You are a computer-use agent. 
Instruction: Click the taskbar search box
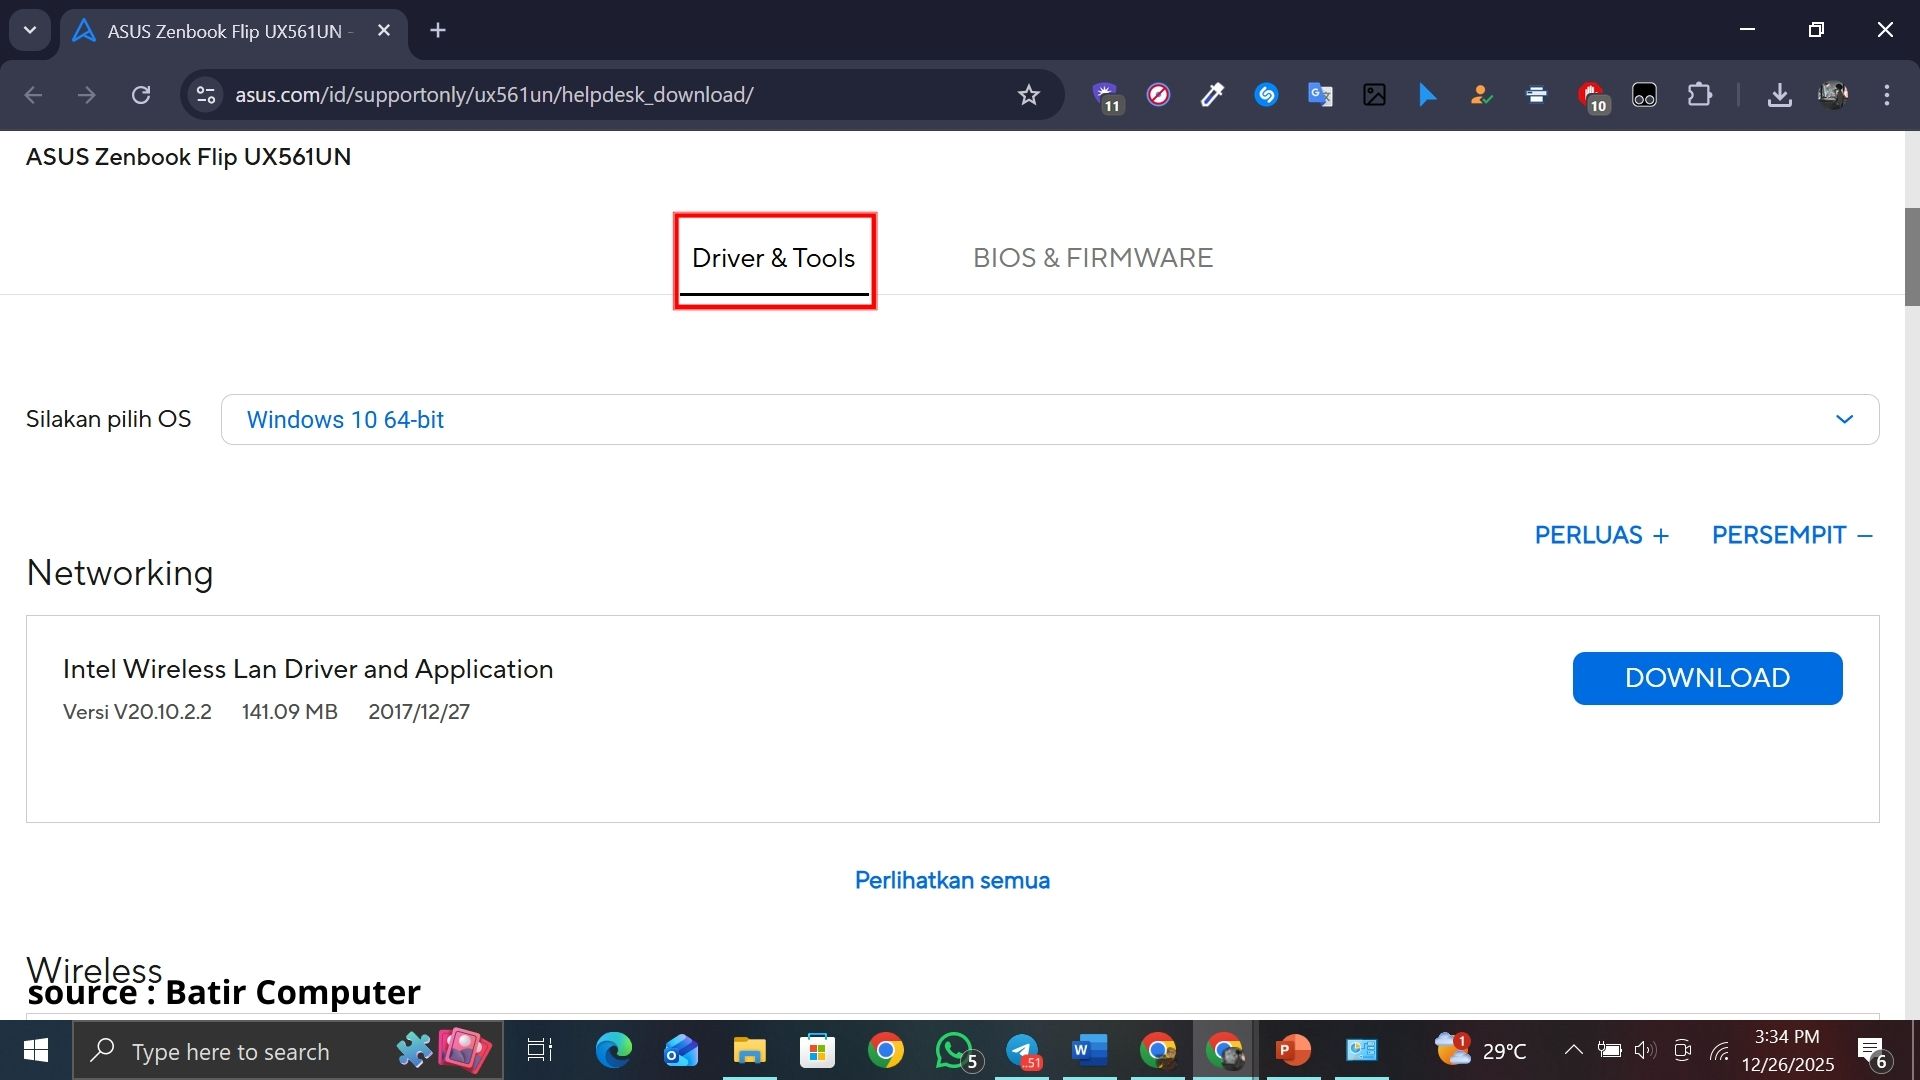tap(288, 1051)
